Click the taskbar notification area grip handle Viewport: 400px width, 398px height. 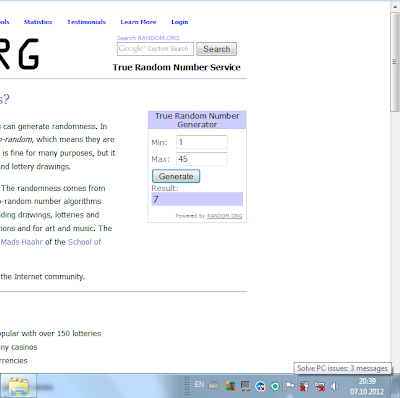187,386
